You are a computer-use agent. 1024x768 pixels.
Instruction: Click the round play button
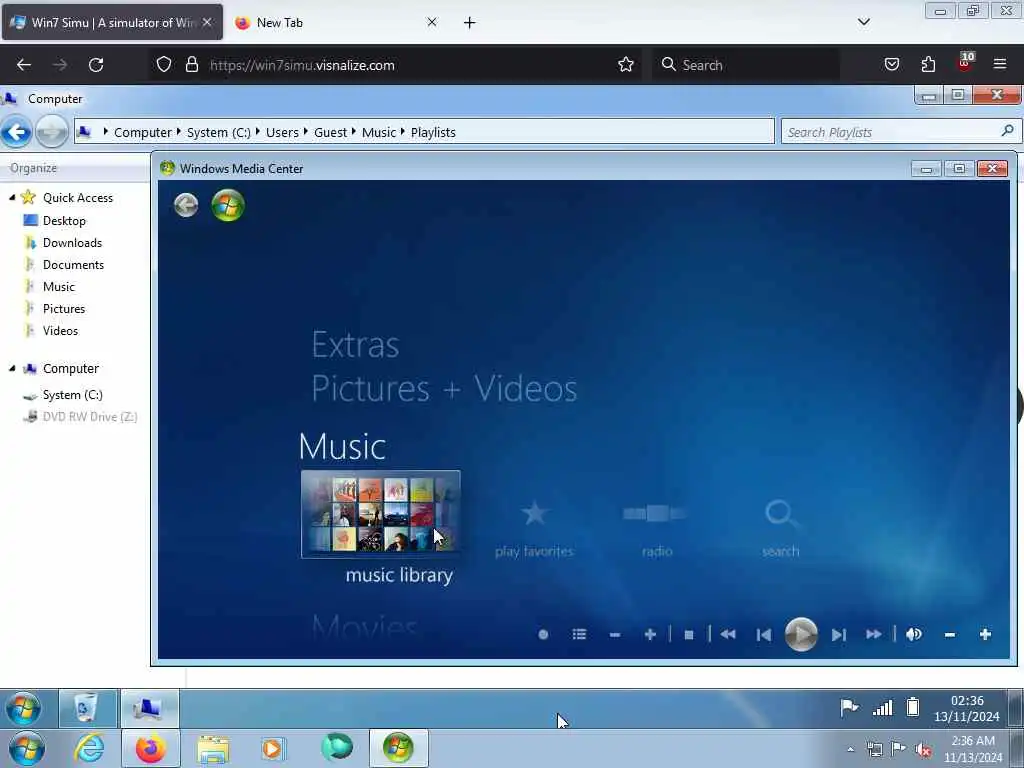pyautogui.click(x=801, y=634)
